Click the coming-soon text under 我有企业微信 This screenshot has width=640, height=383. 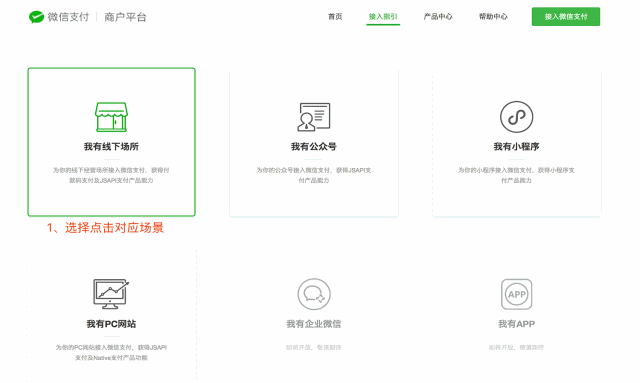pyautogui.click(x=313, y=347)
